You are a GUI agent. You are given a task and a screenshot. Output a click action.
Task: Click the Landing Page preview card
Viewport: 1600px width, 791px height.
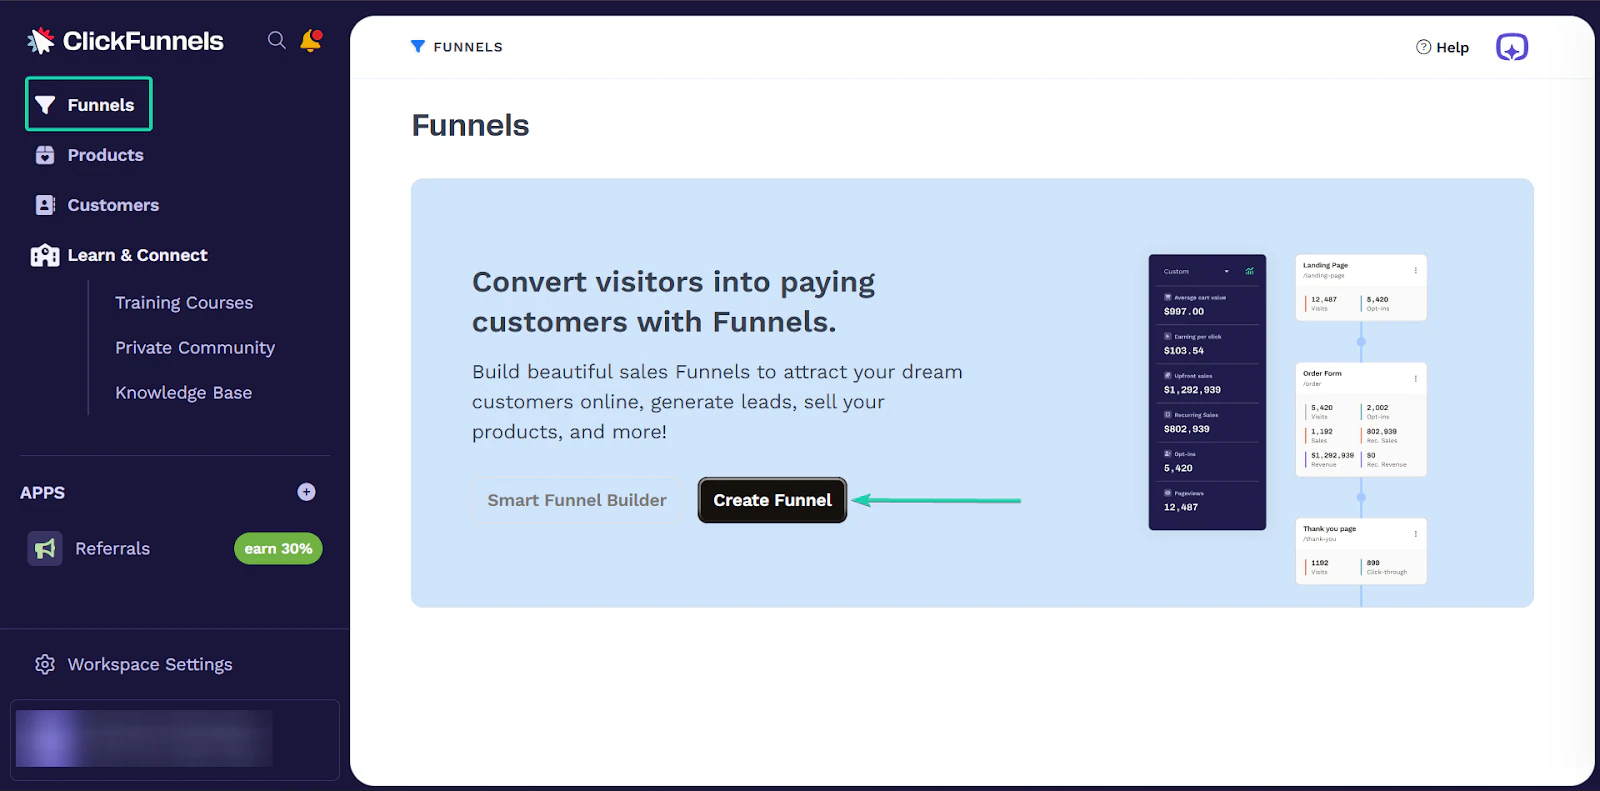pos(1361,287)
